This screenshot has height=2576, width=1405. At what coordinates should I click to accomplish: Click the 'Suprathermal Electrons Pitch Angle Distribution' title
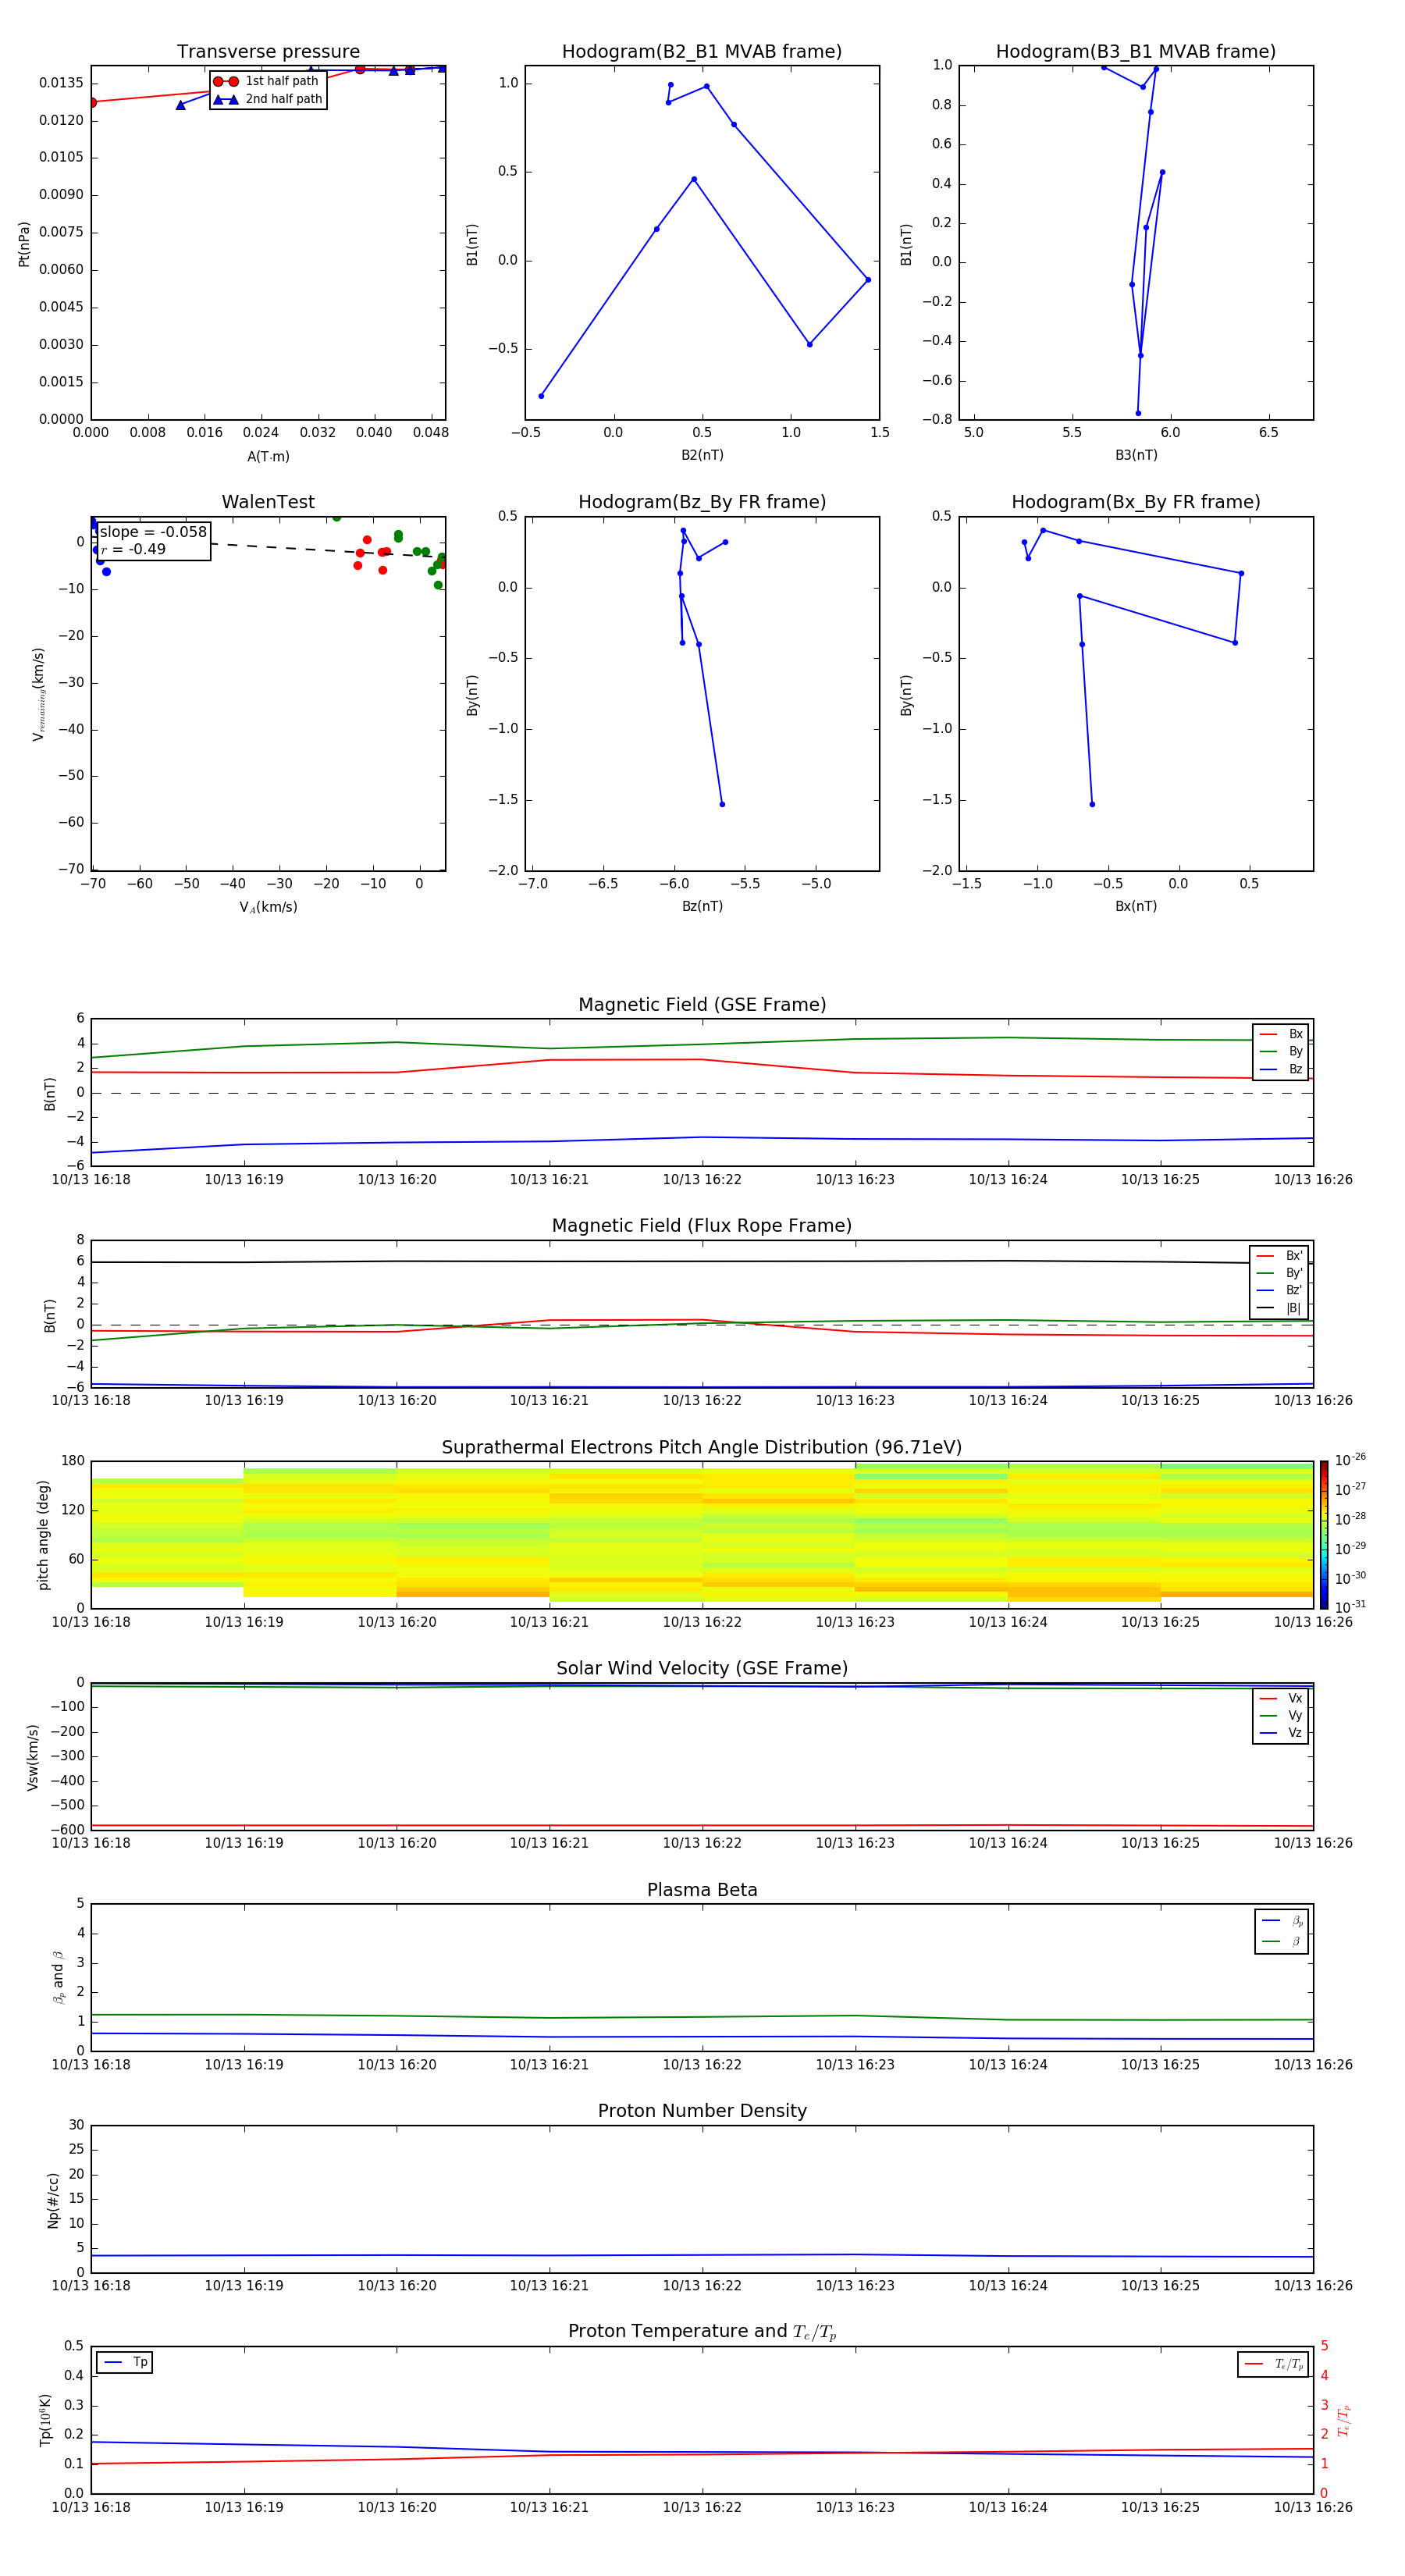(x=702, y=1448)
